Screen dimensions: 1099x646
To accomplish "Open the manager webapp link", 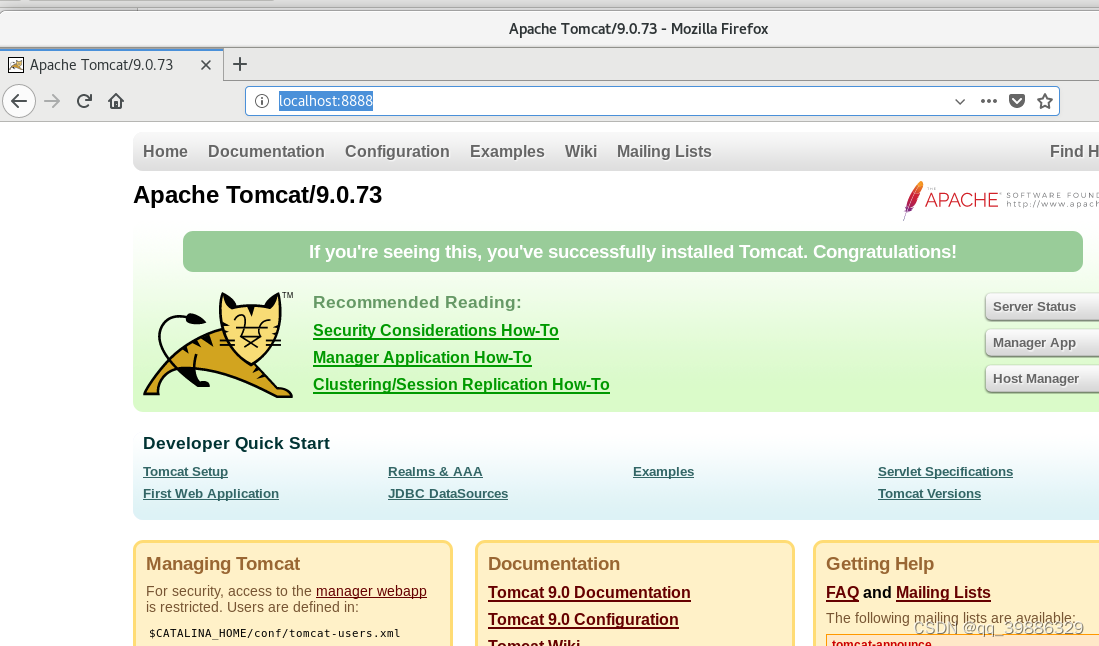I will pos(371,591).
